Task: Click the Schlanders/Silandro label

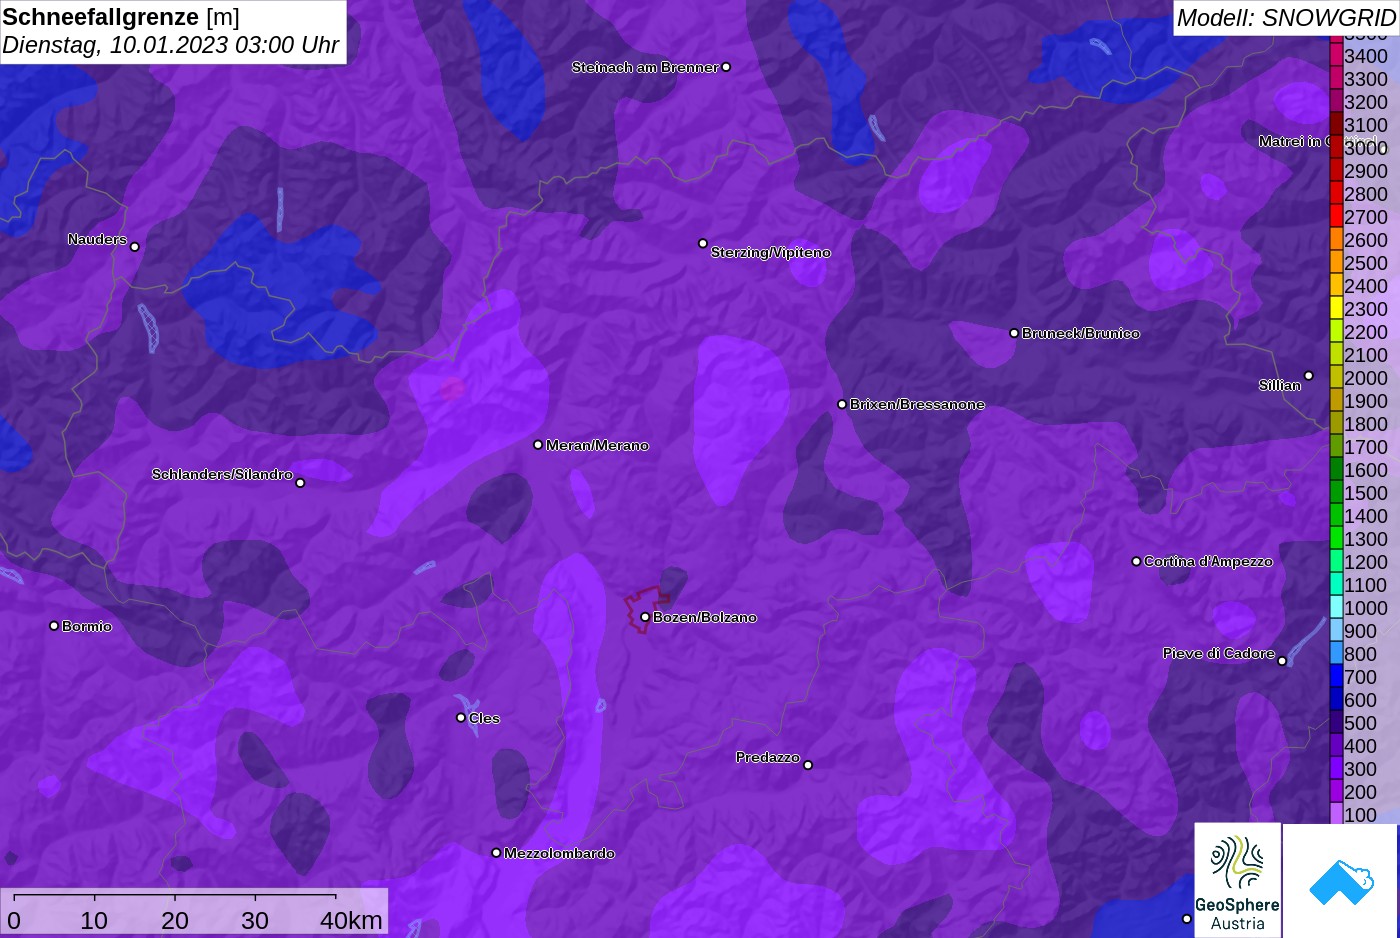Action: click(x=222, y=474)
